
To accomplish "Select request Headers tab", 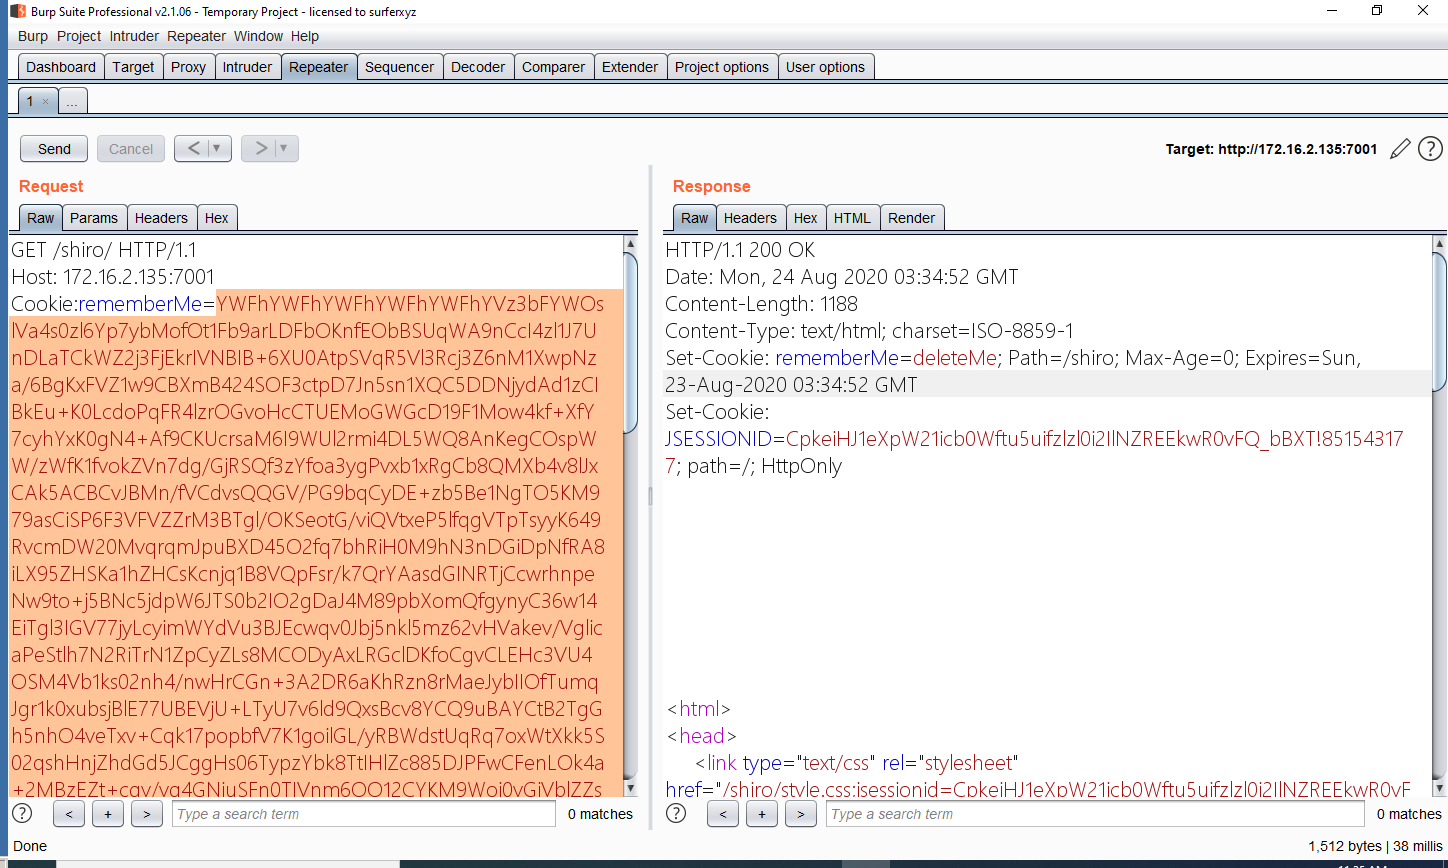I will 161,218.
